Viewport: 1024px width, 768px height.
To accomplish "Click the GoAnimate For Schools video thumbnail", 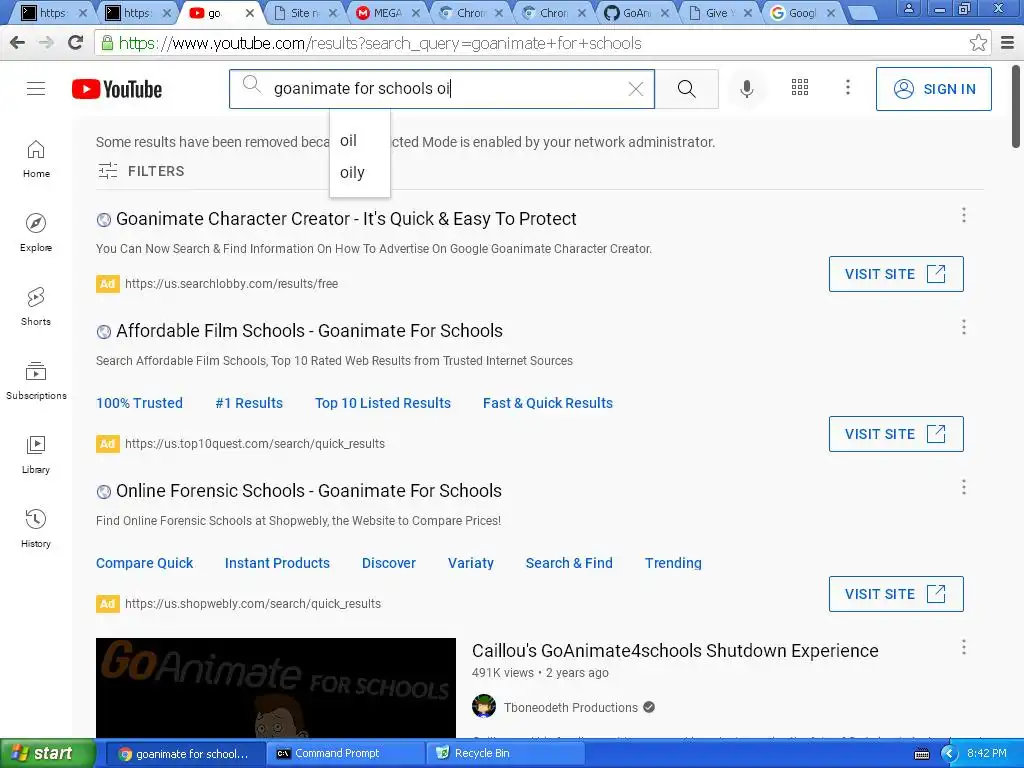I will coord(276,688).
